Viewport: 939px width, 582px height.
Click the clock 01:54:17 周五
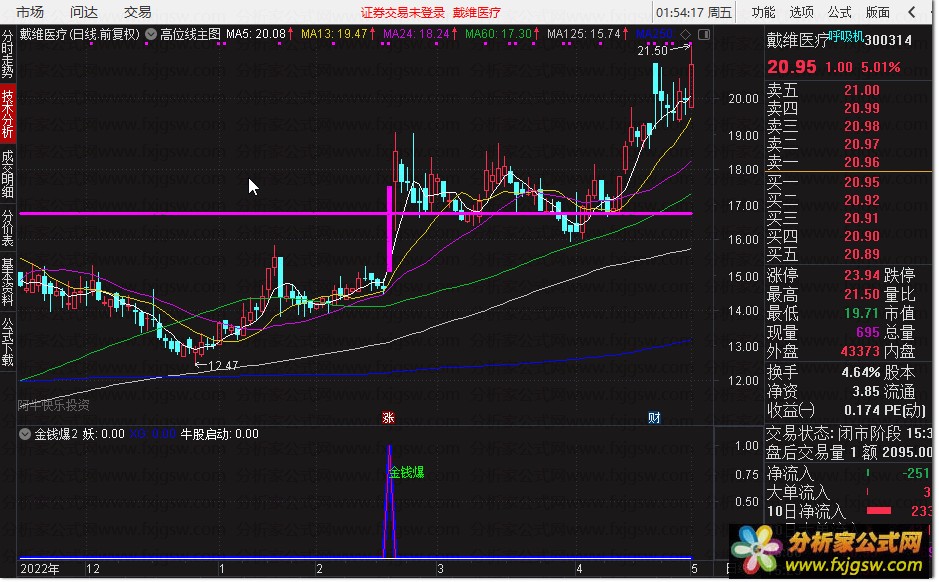(693, 12)
